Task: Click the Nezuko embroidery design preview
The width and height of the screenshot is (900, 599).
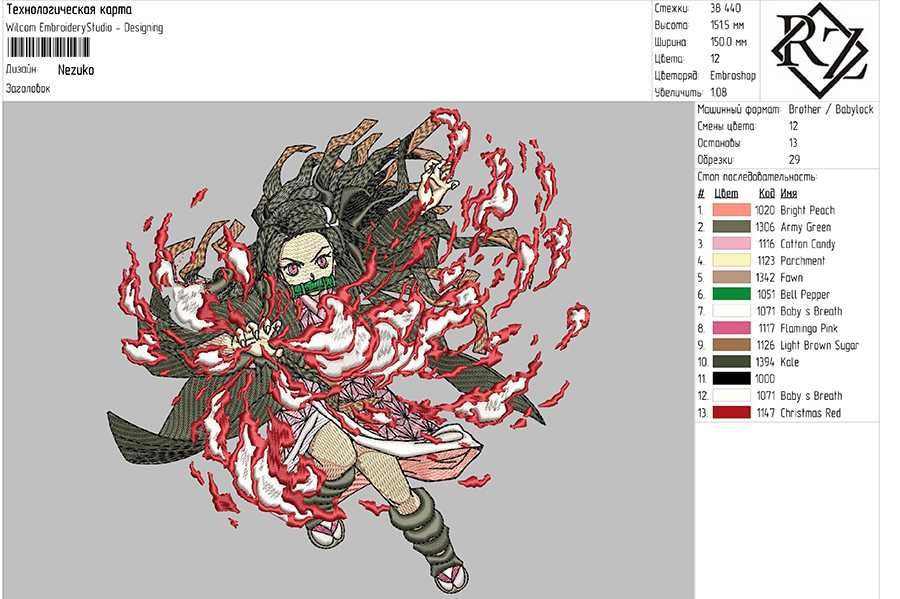Action: 349,350
